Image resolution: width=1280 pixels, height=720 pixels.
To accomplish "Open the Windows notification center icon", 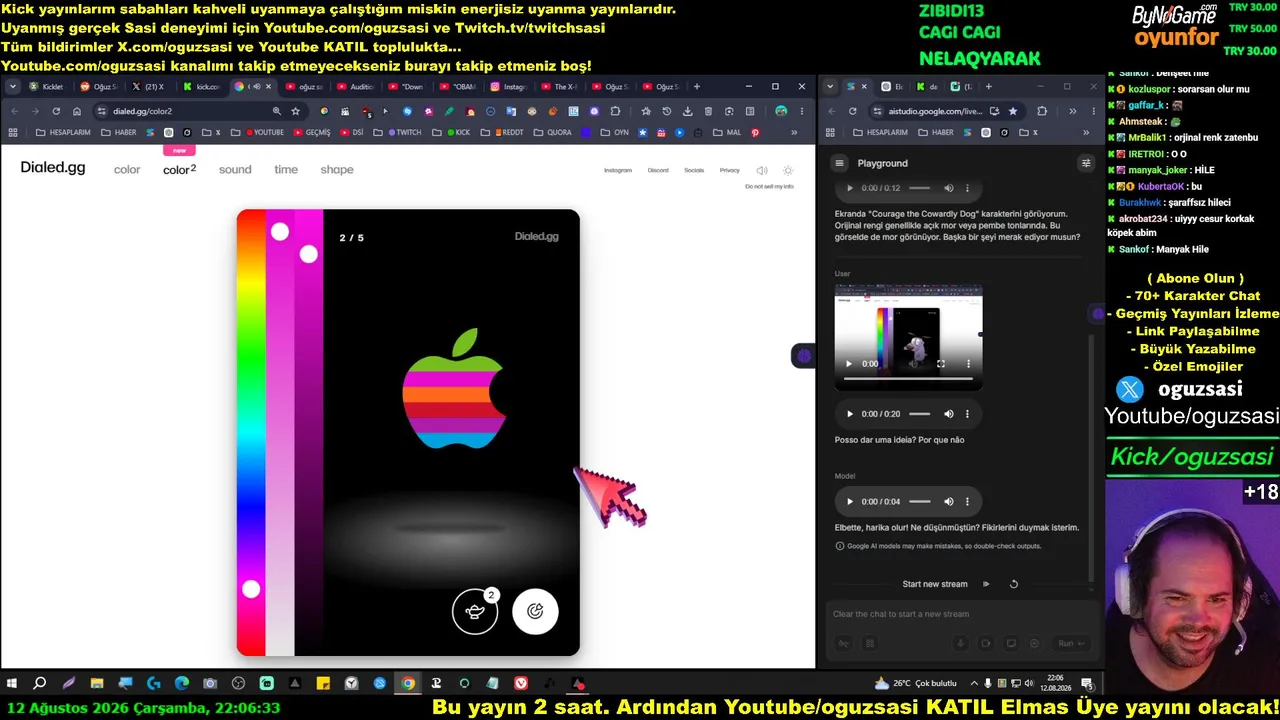I will 1087,684.
